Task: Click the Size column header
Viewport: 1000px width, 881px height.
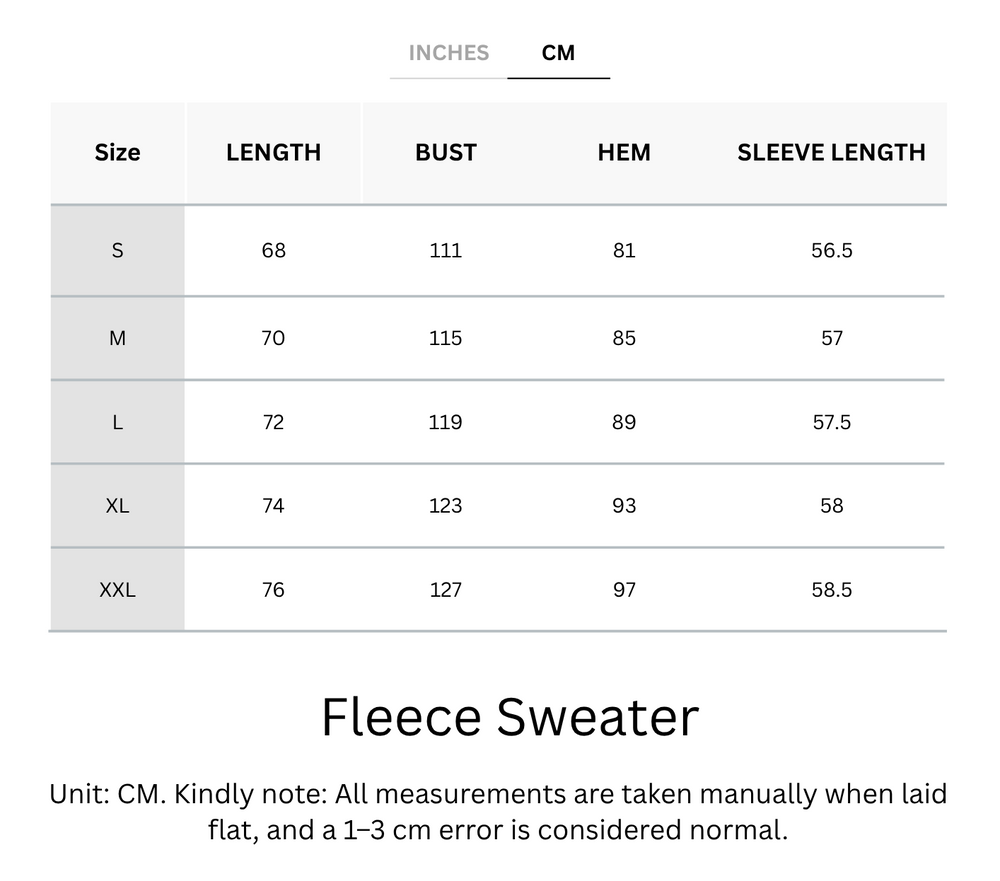Action: click(x=117, y=153)
